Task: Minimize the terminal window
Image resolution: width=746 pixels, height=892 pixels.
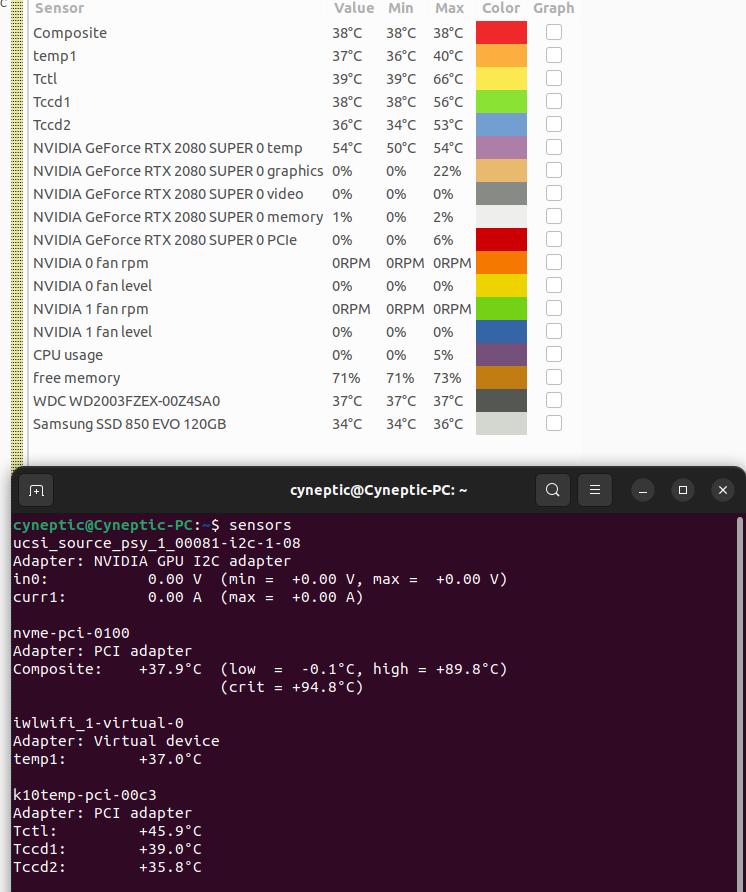Action: [643, 490]
